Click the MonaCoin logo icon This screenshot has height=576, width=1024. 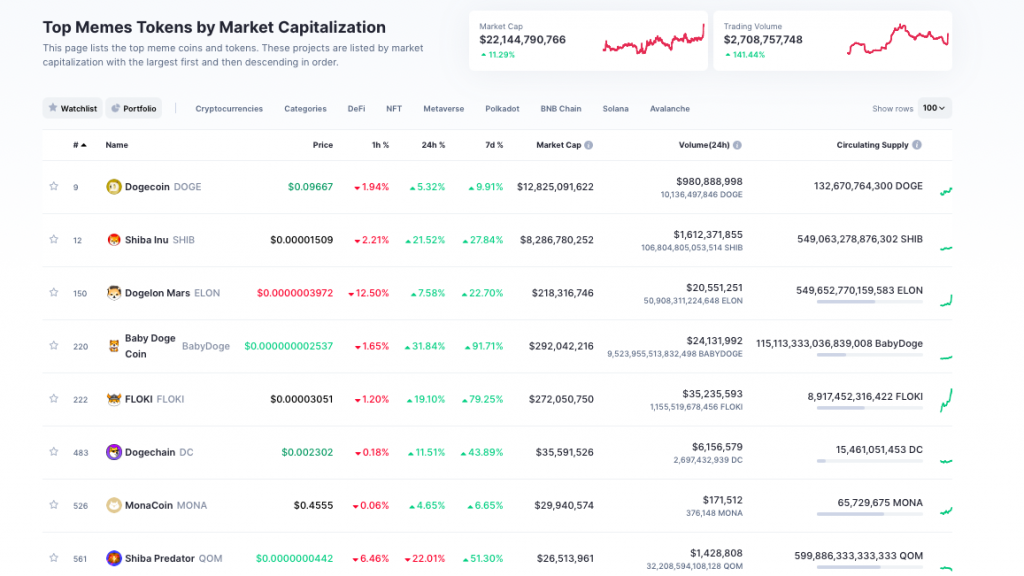[114, 505]
